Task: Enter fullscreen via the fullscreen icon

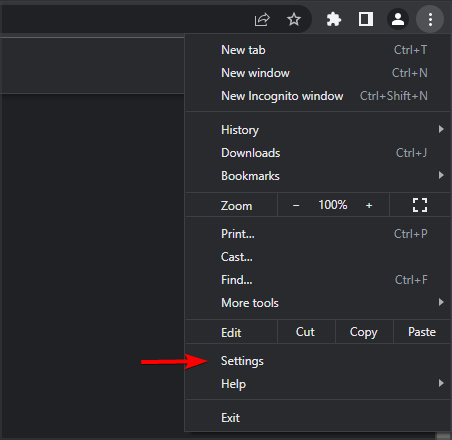Action: [420, 205]
